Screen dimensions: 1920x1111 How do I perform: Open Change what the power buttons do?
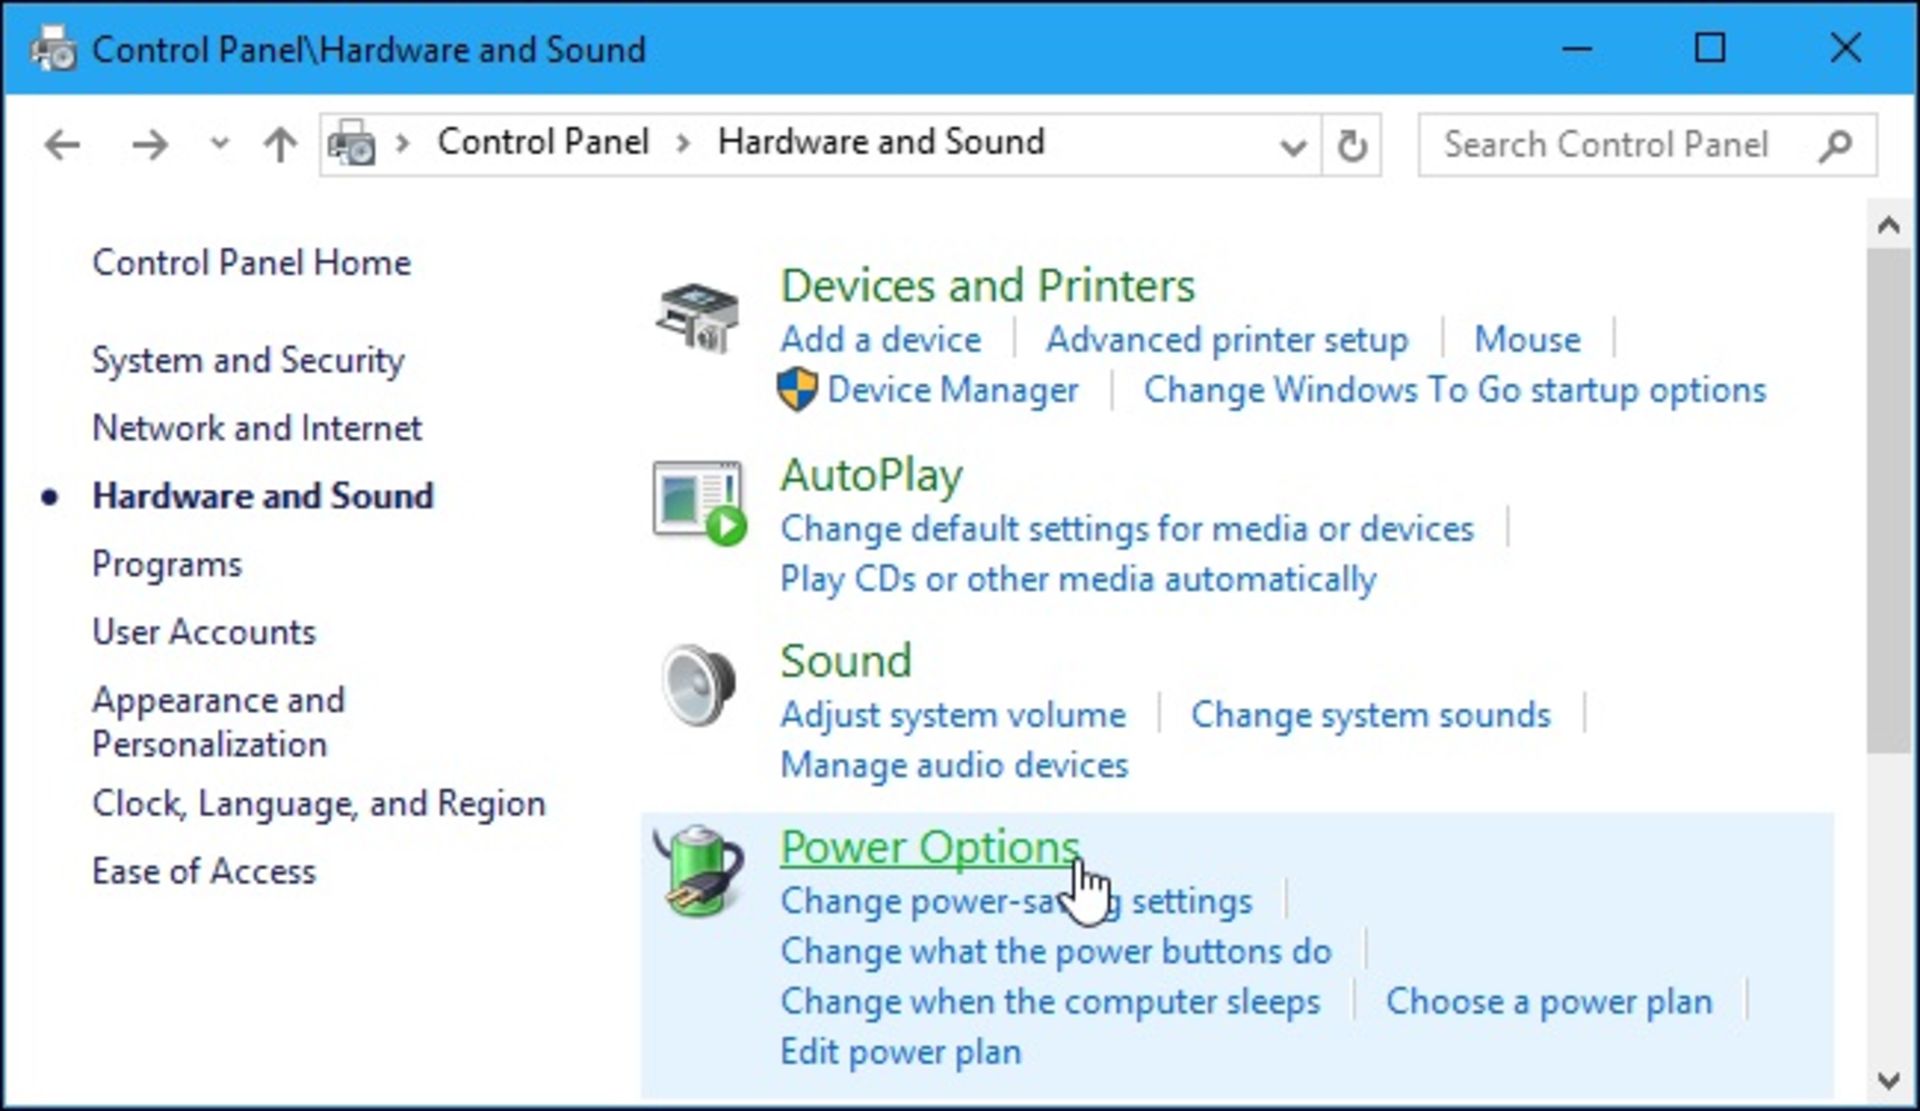tap(1055, 951)
